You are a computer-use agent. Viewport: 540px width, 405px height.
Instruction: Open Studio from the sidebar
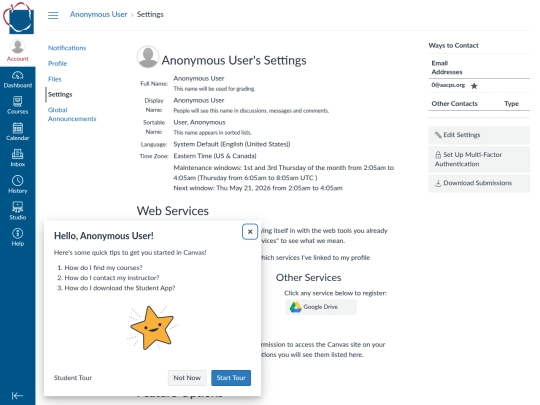18,211
